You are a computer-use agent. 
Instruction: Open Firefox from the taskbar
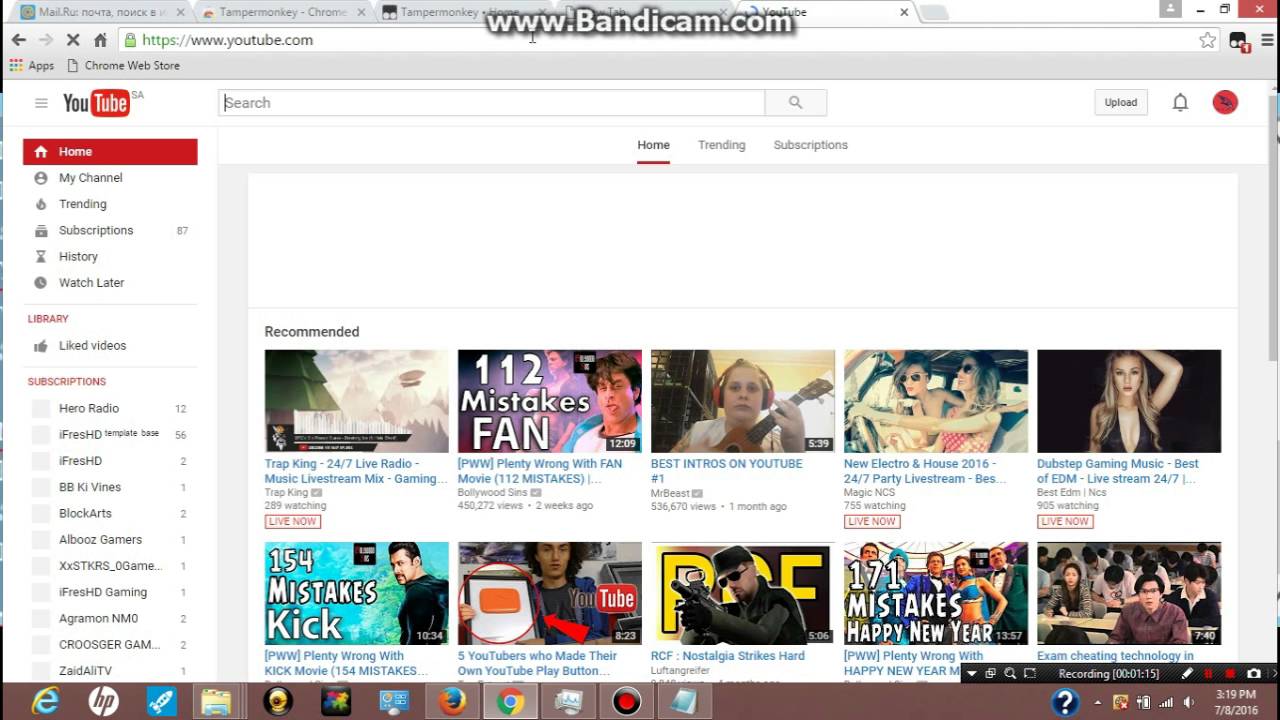tap(452, 702)
